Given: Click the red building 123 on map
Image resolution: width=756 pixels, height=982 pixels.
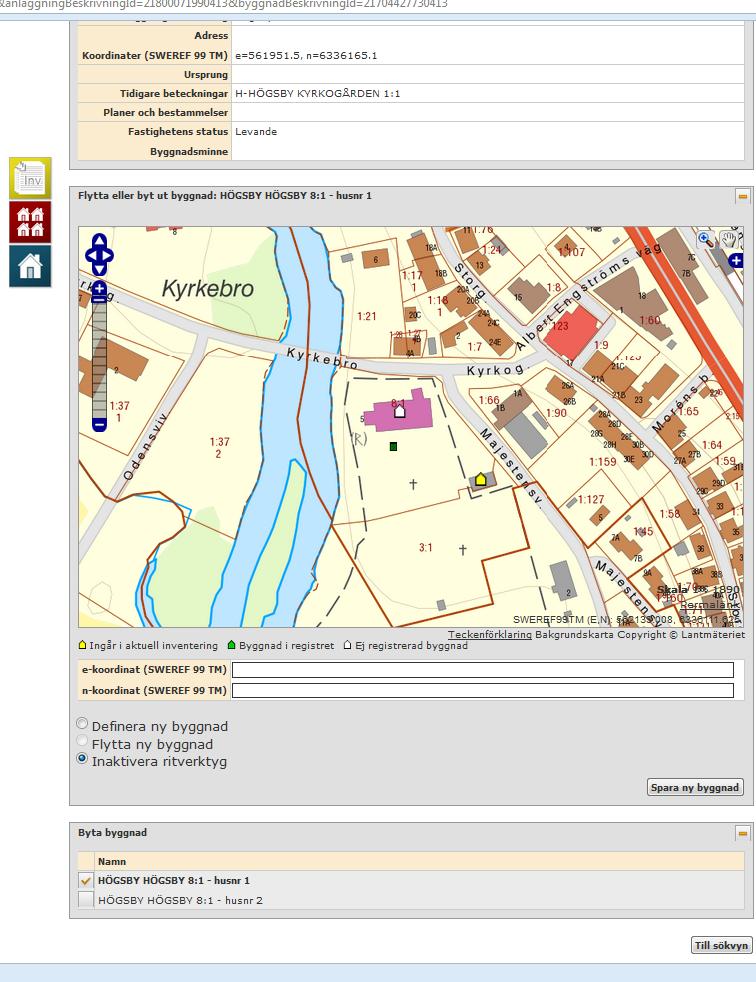Looking at the screenshot, I should (x=571, y=335).
